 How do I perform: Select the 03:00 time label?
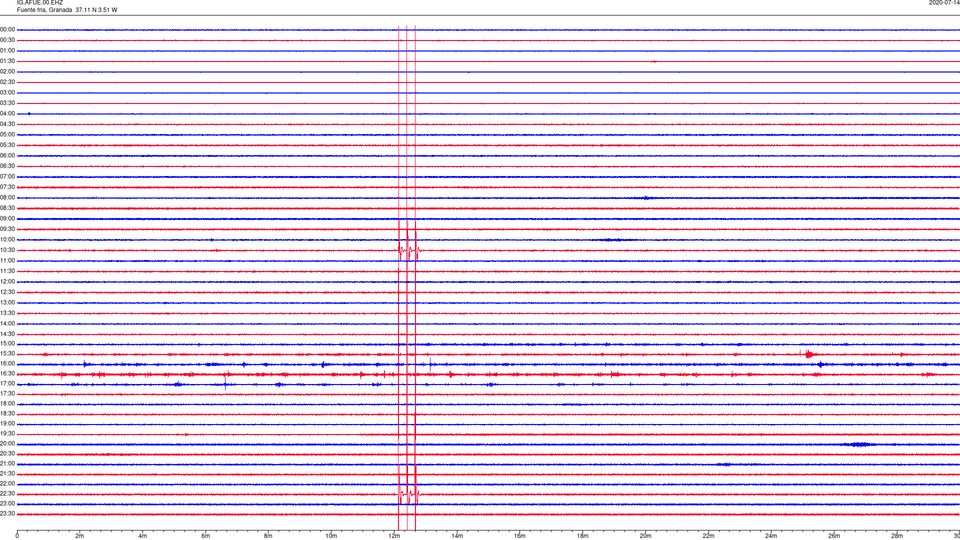7,92
